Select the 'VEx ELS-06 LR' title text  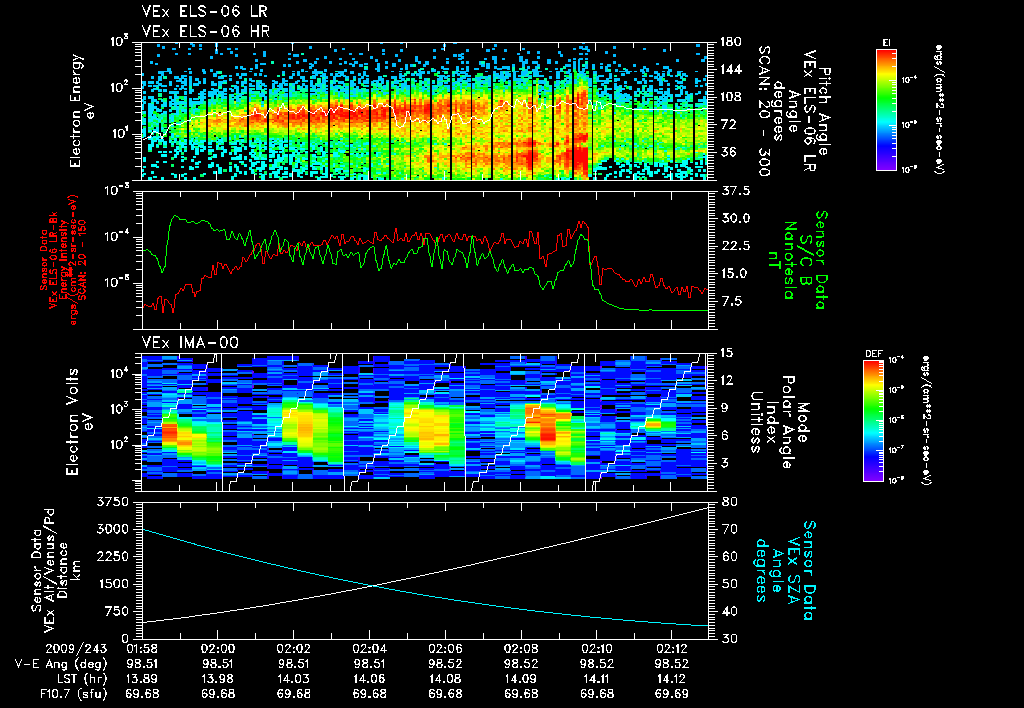point(204,12)
